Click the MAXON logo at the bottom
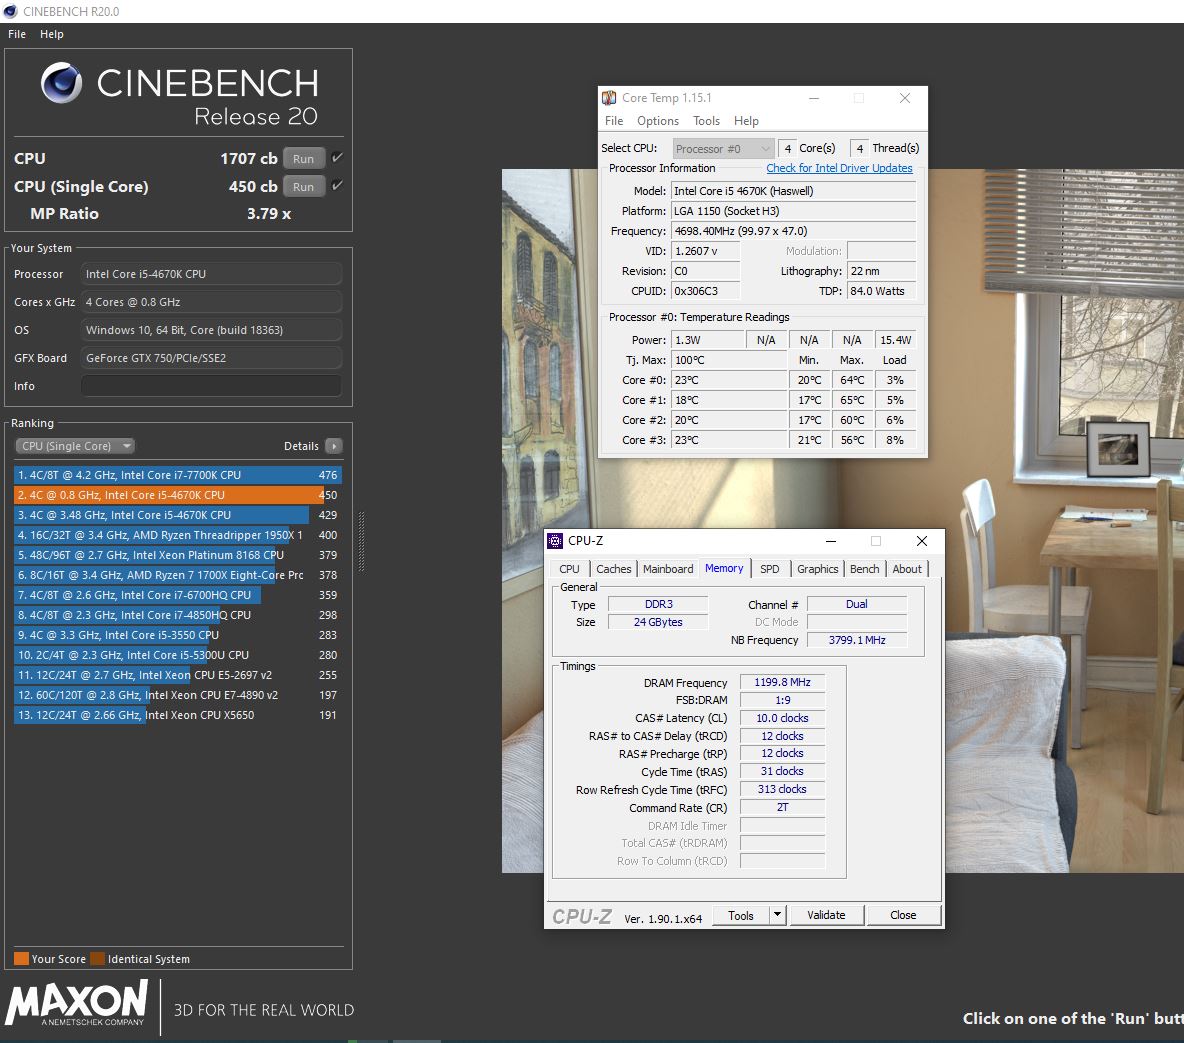 [x=76, y=1004]
